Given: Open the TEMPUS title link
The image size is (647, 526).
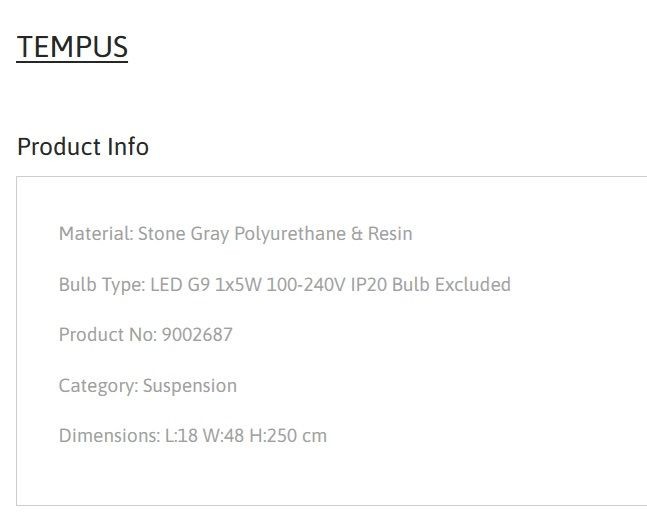Looking at the screenshot, I should pyautogui.click(x=72, y=47).
